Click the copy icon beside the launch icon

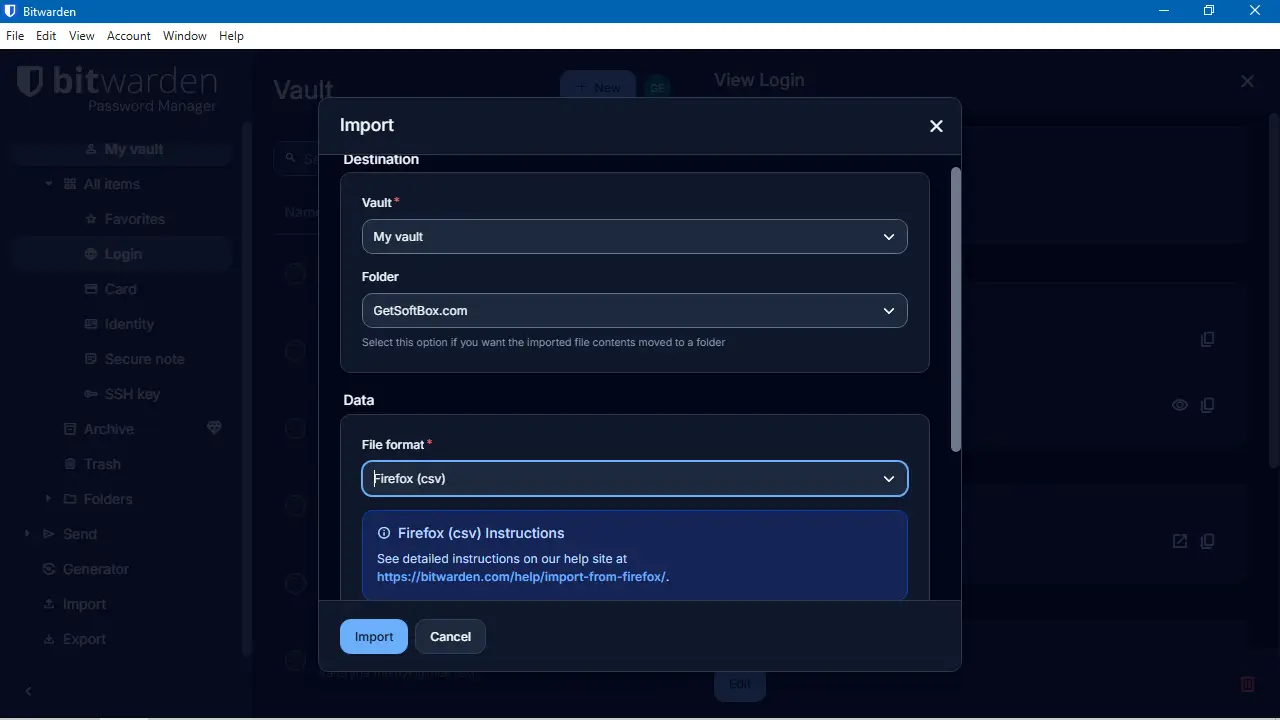click(x=1208, y=541)
